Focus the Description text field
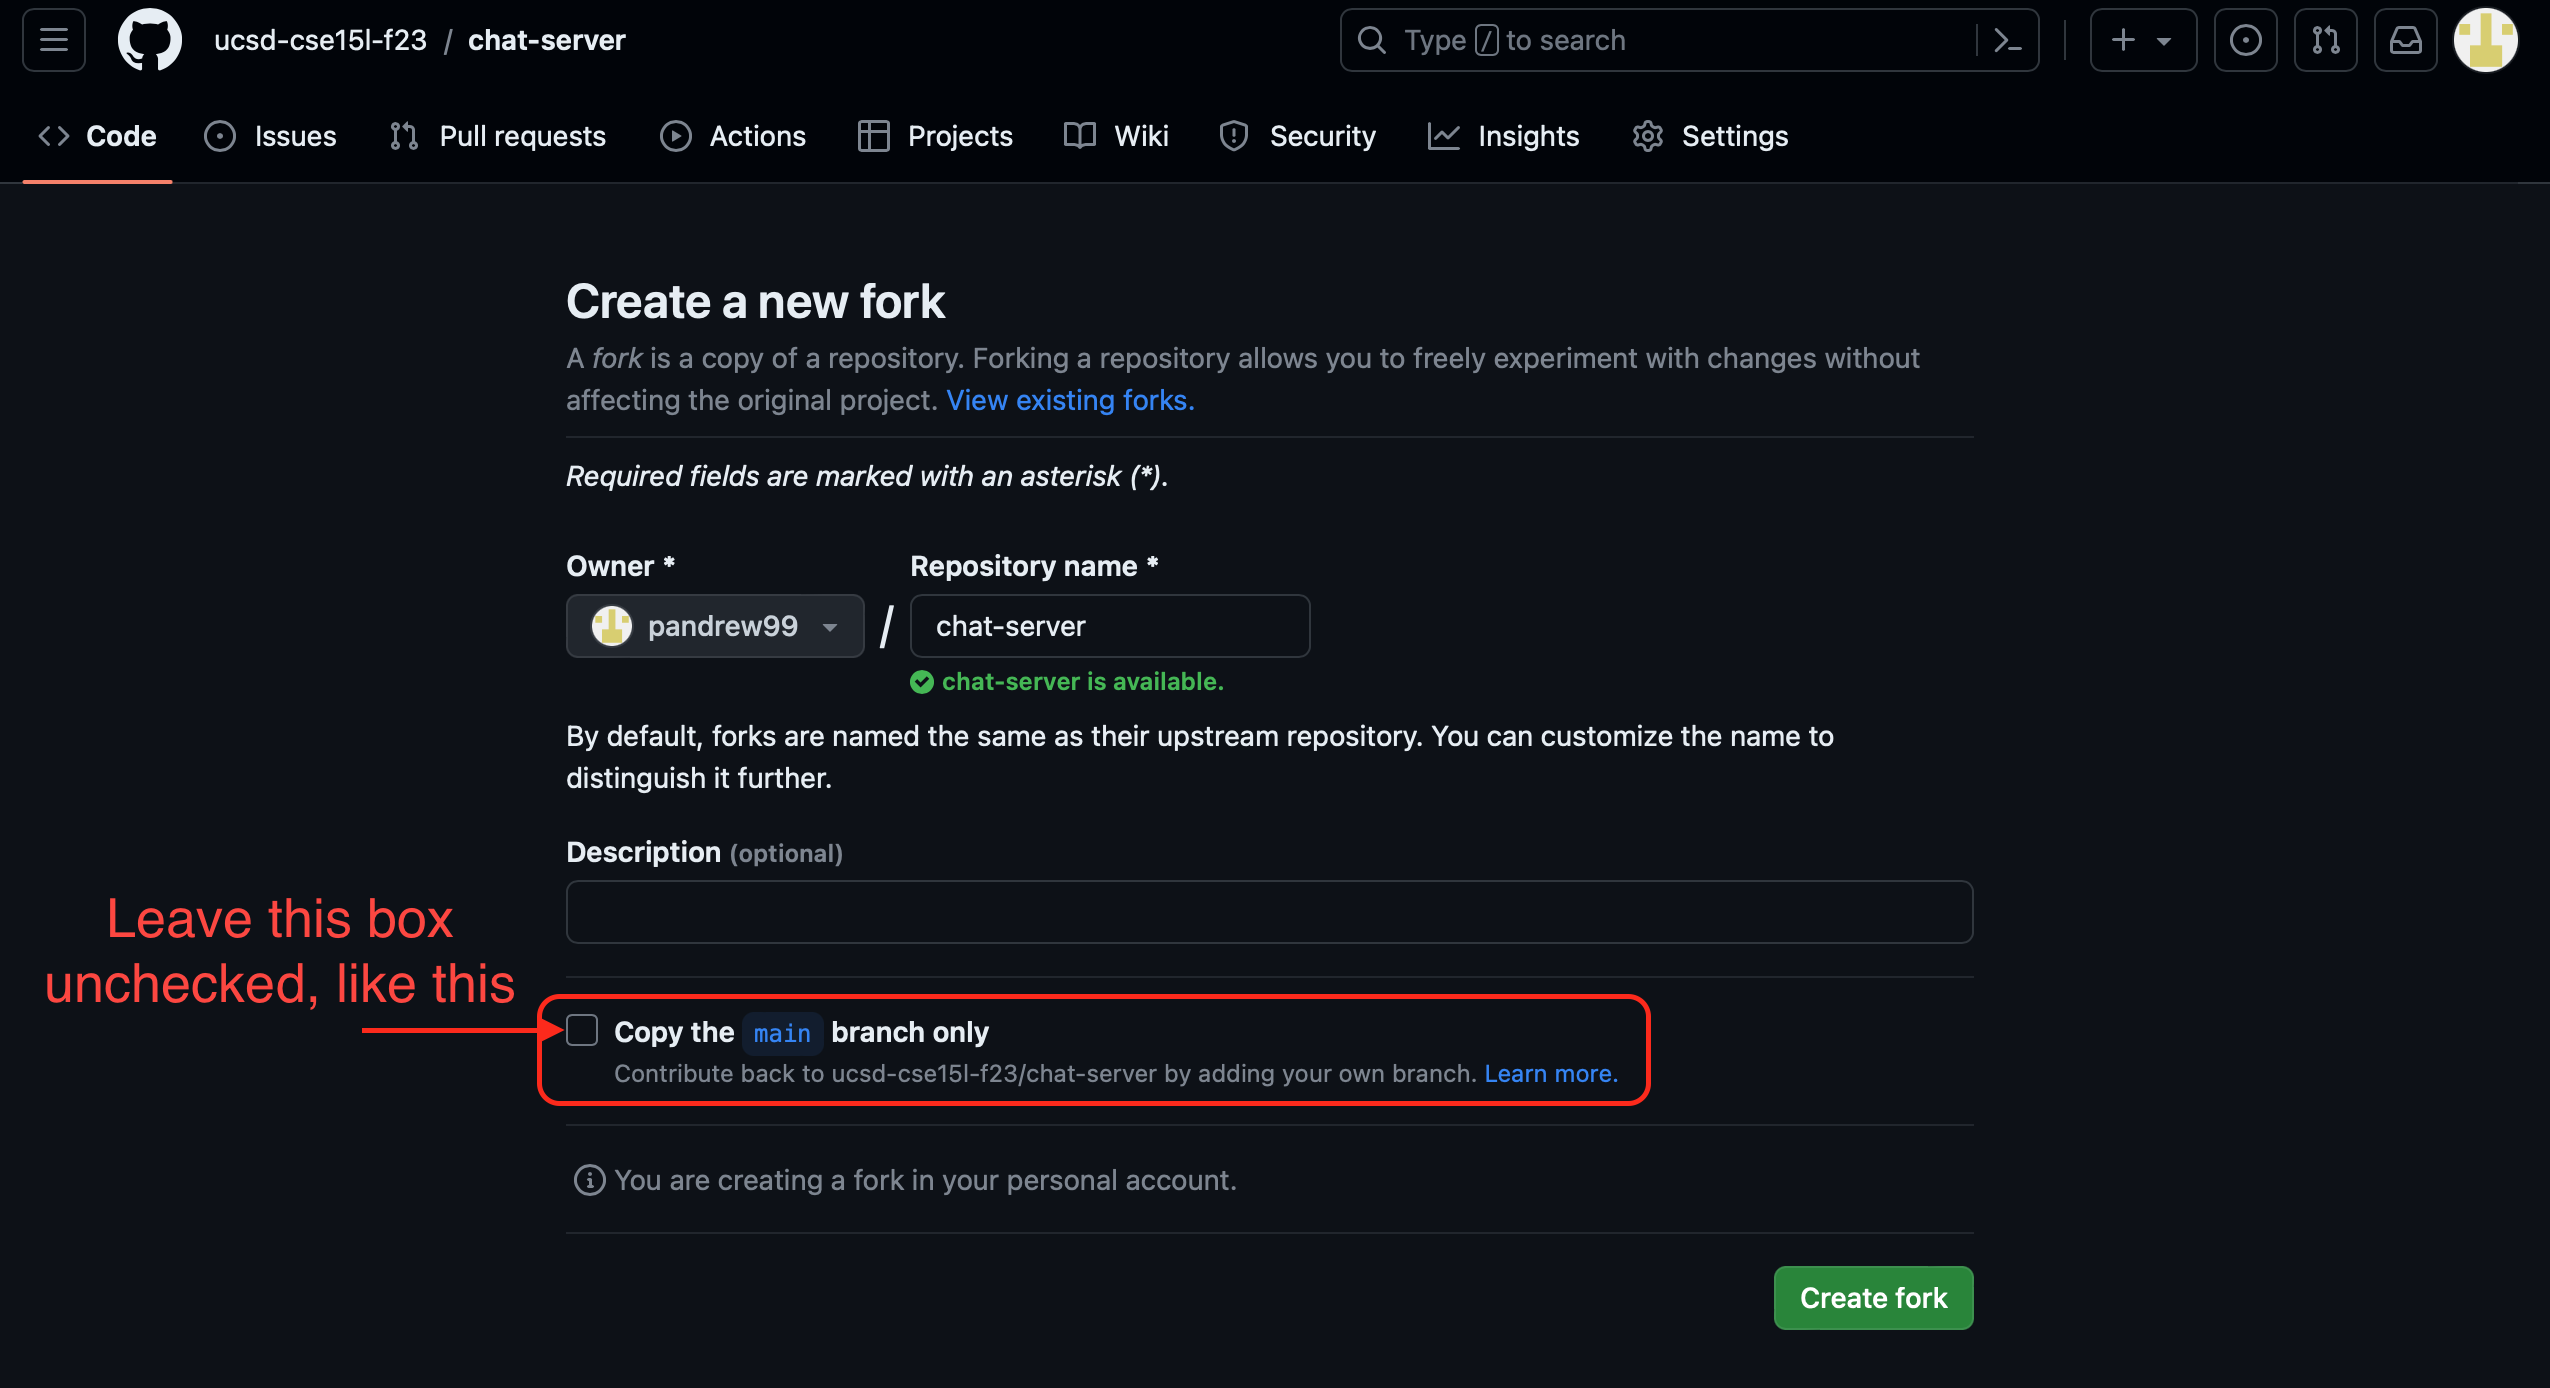Screen dimensions: 2550x1388 click(x=1269, y=912)
